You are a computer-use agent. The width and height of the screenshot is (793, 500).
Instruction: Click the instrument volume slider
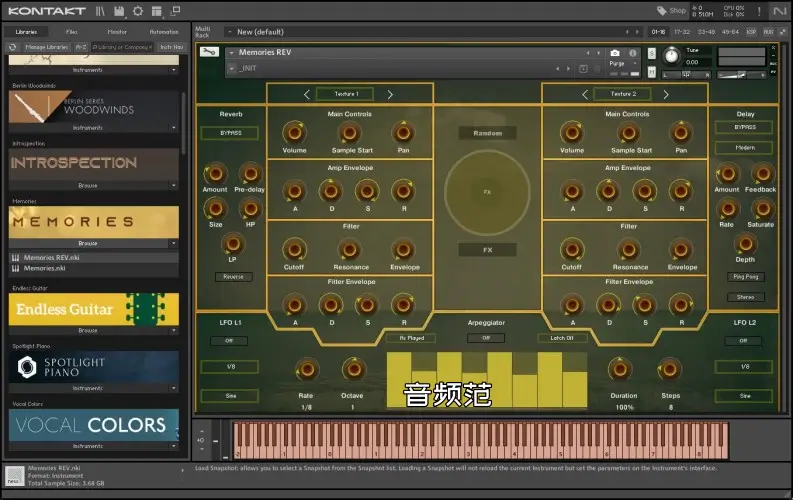(x=741, y=75)
